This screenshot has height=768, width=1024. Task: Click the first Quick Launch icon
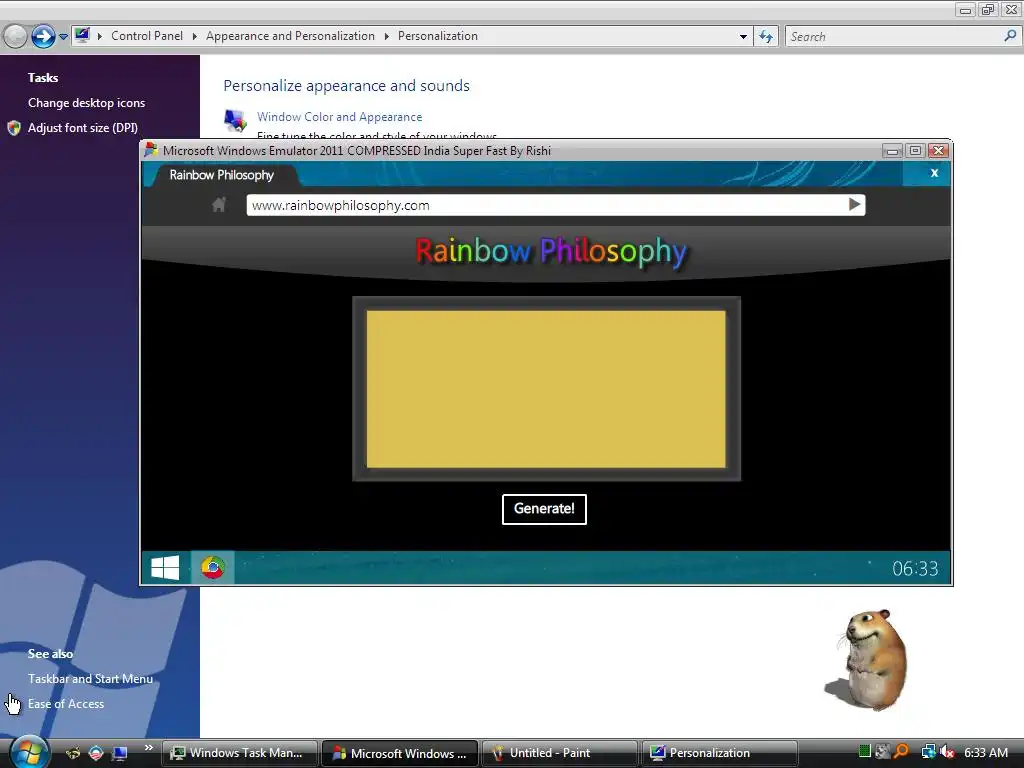pyautogui.click(x=73, y=753)
